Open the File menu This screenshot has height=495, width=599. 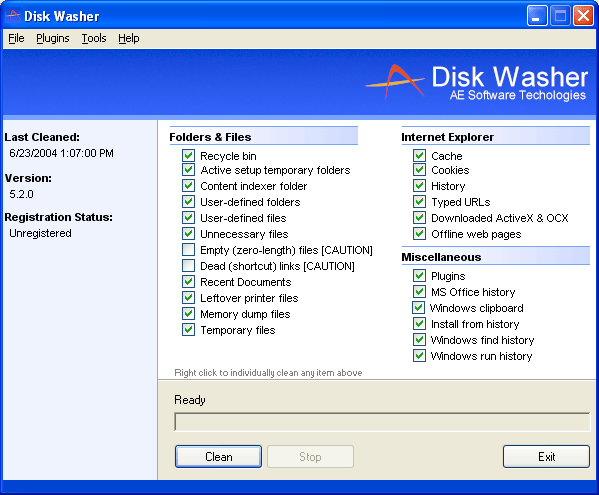pos(16,38)
